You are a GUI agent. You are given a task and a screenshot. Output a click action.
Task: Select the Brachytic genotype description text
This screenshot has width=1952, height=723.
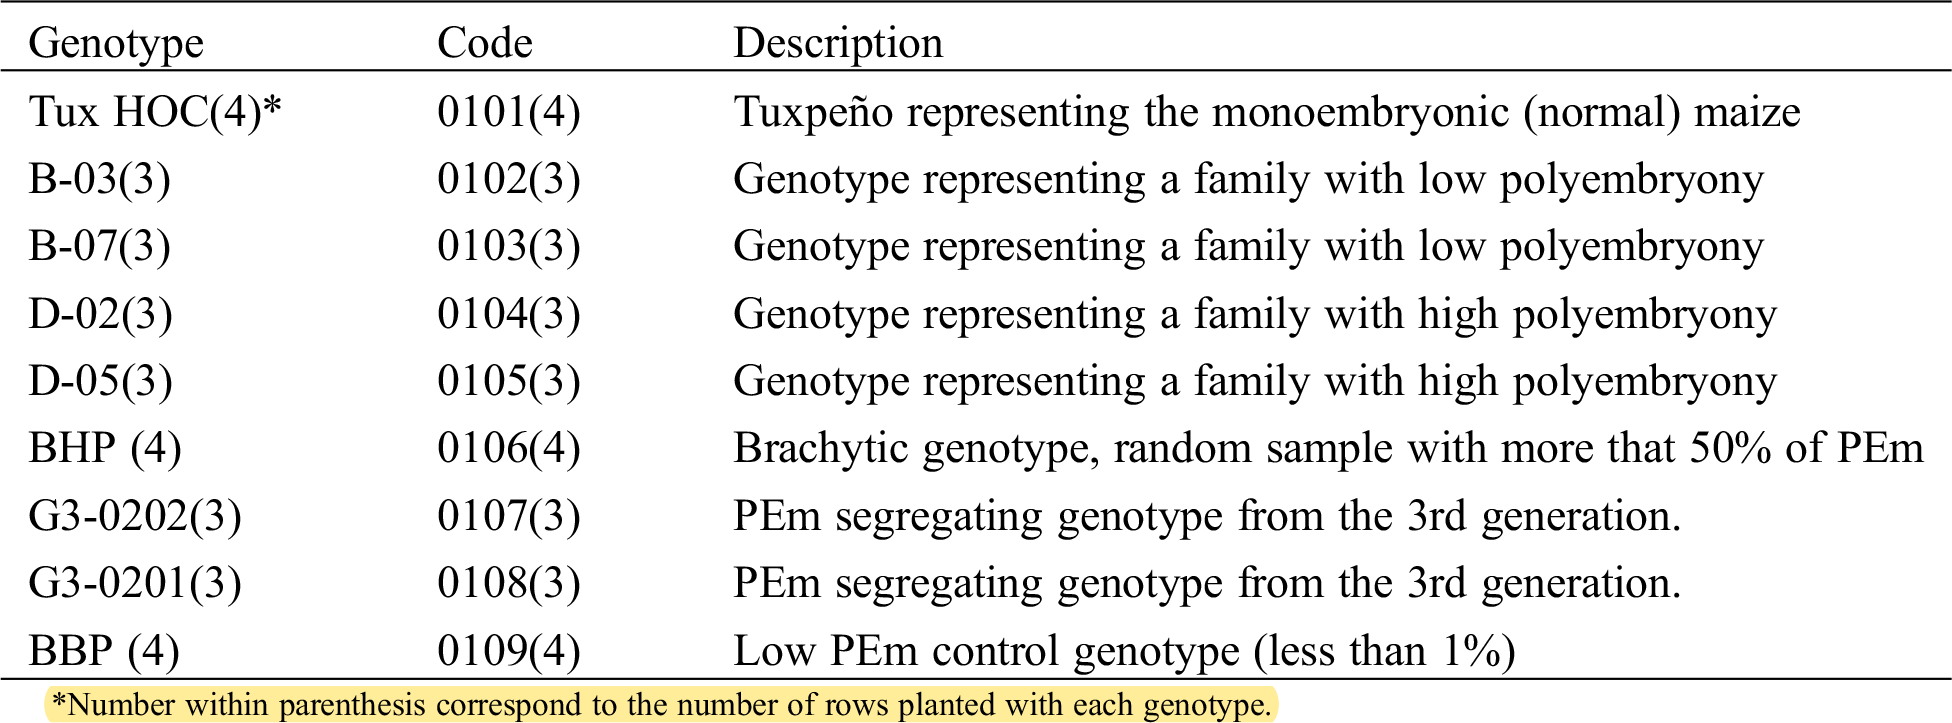click(x=1328, y=448)
